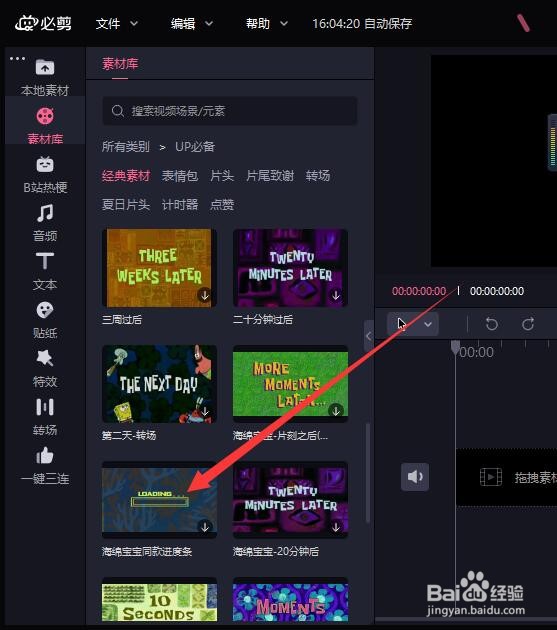557x630 pixels.
Task: Open the 本地素材 local media panel
Action: click(x=45, y=77)
